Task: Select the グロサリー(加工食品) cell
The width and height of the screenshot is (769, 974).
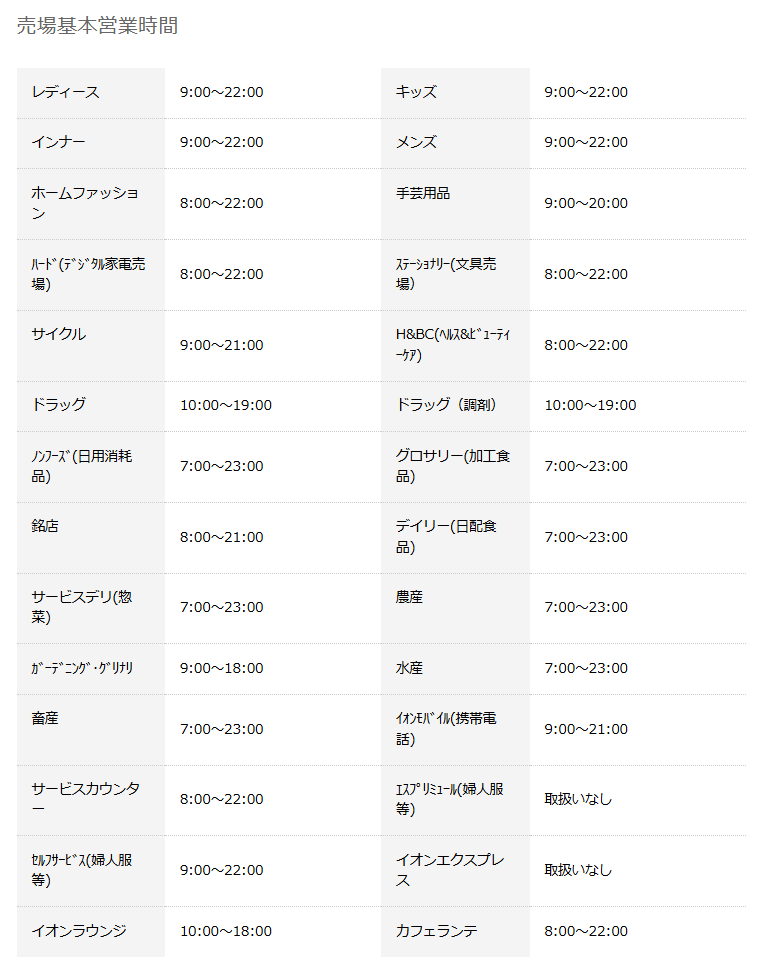Action: (x=453, y=466)
